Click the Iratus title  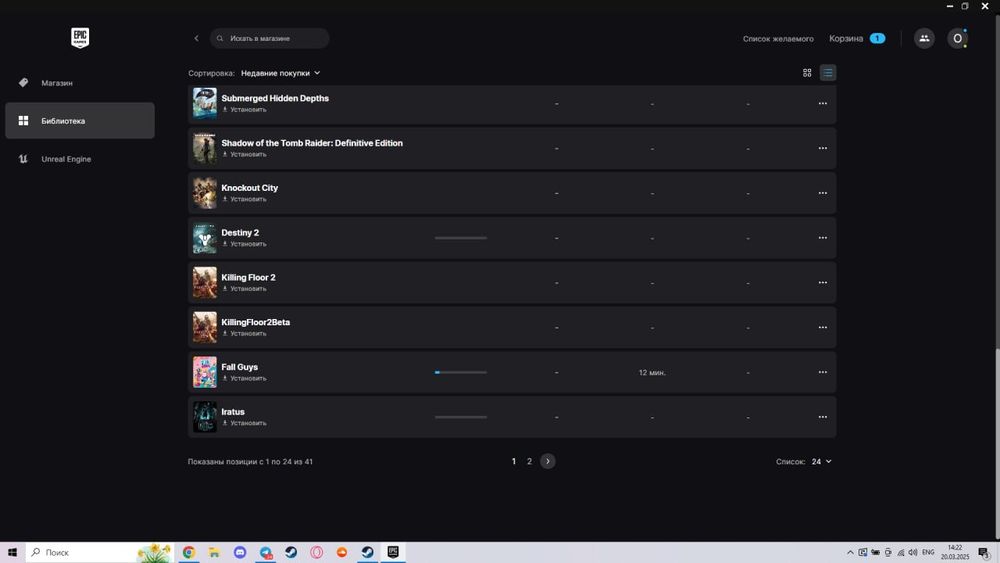pyautogui.click(x=233, y=412)
